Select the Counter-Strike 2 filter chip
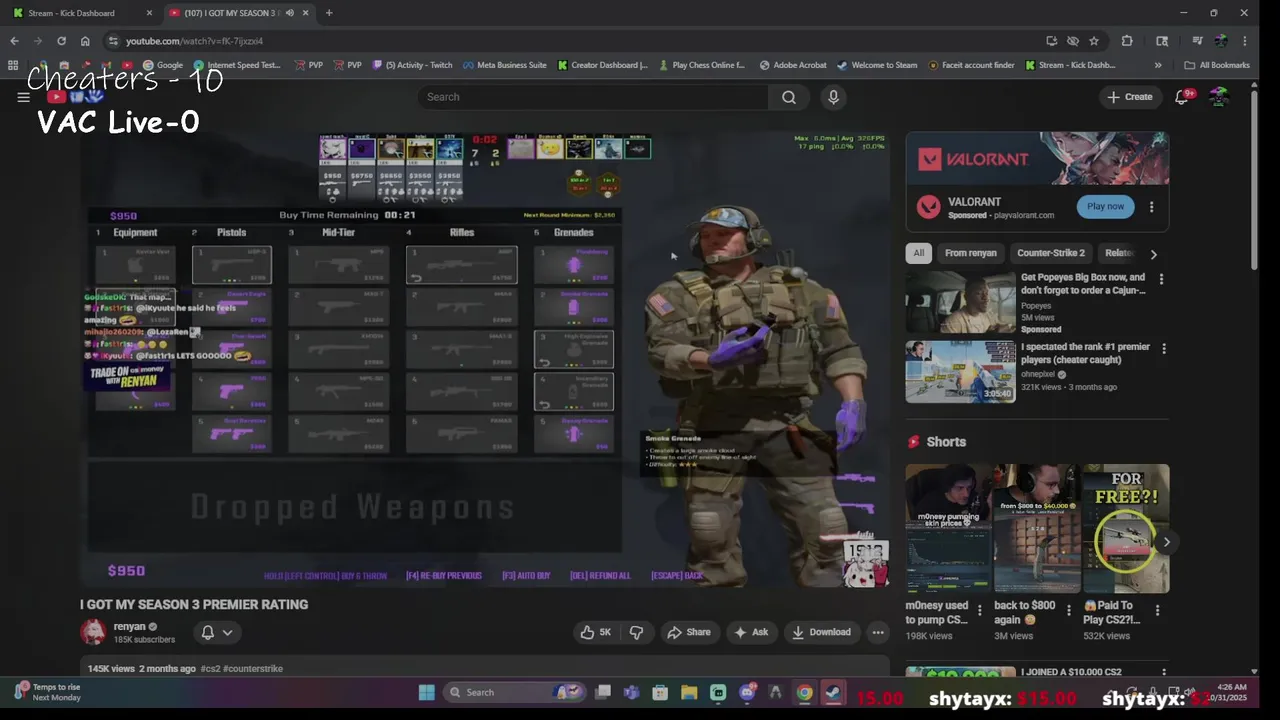Viewport: 1280px width, 720px height. pyautogui.click(x=1050, y=253)
